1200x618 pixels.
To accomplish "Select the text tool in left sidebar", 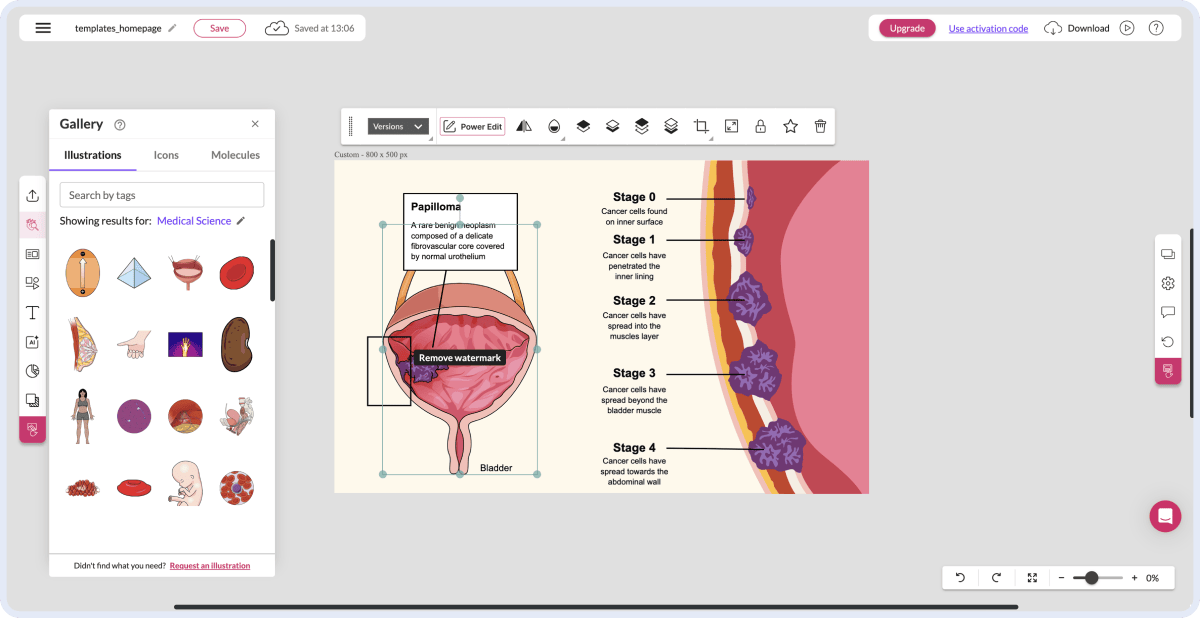I will coord(32,312).
